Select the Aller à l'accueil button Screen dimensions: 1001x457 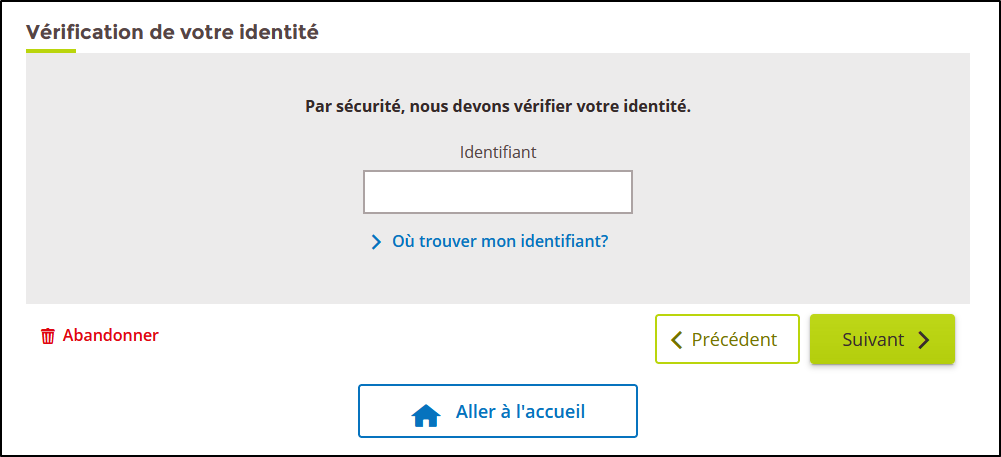[x=498, y=411]
